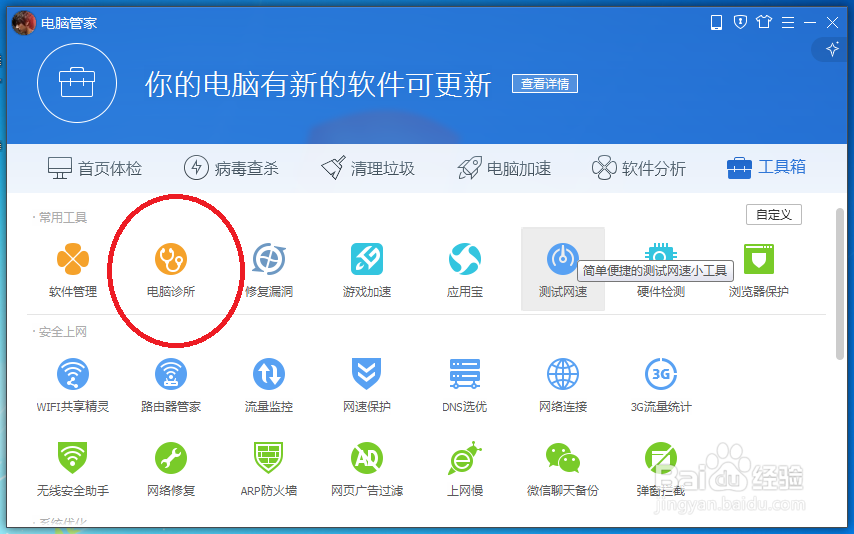Image resolution: width=854 pixels, height=534 pixels.
Task: Open 微信聊天备份 WeChat backup tool
Action: click(563, 469)
